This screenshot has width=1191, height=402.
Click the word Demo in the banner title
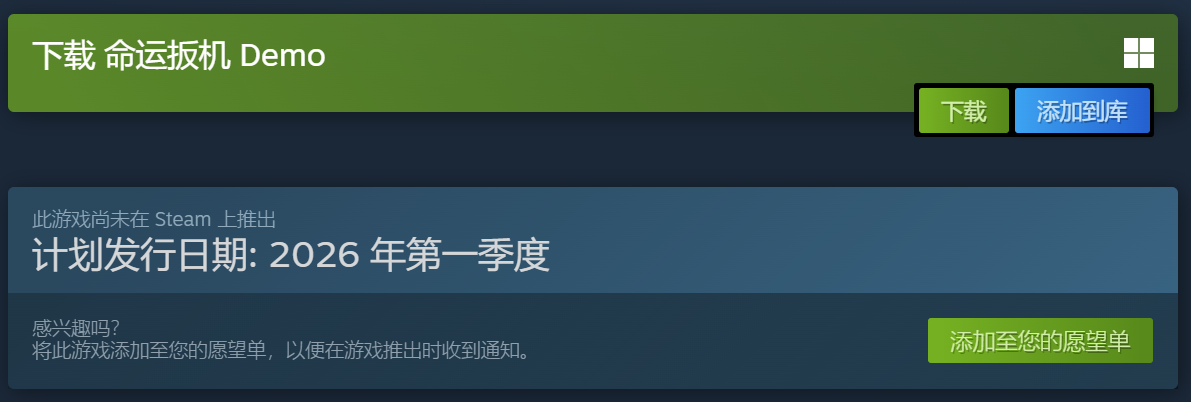tap(283, 55)
